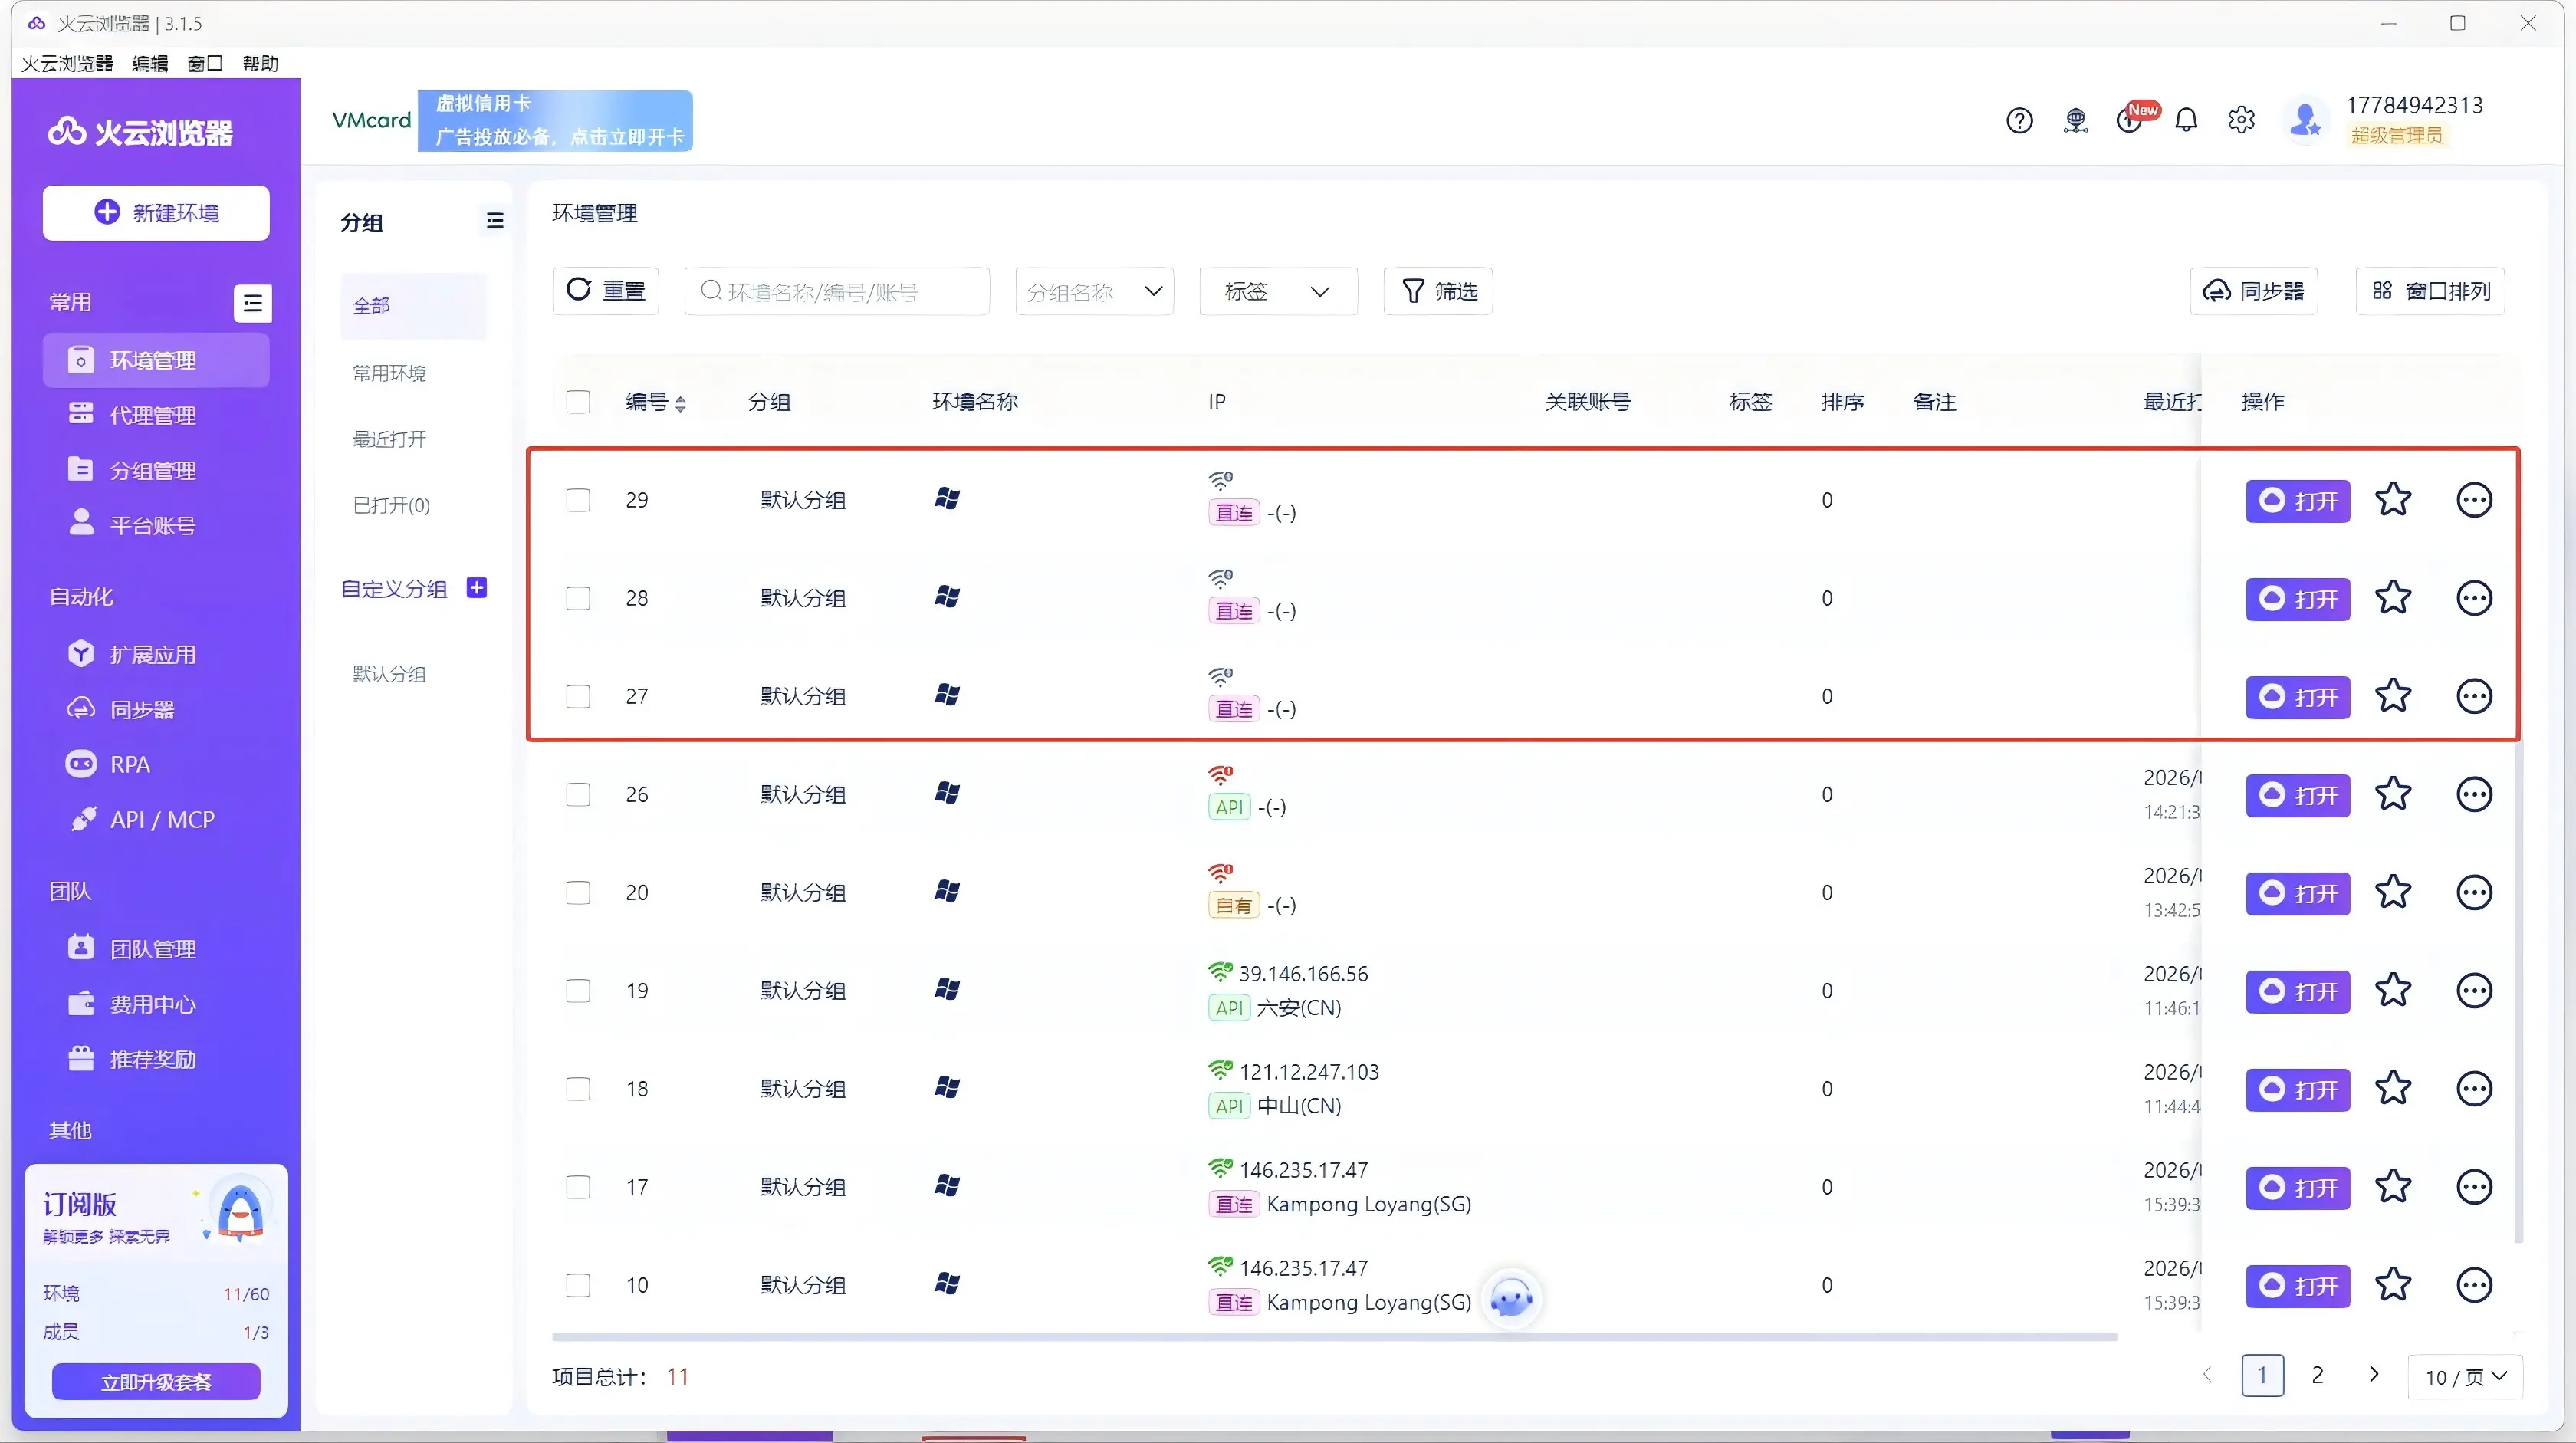
Task: Click the user avatar icon
Action: coord(2305,121)
